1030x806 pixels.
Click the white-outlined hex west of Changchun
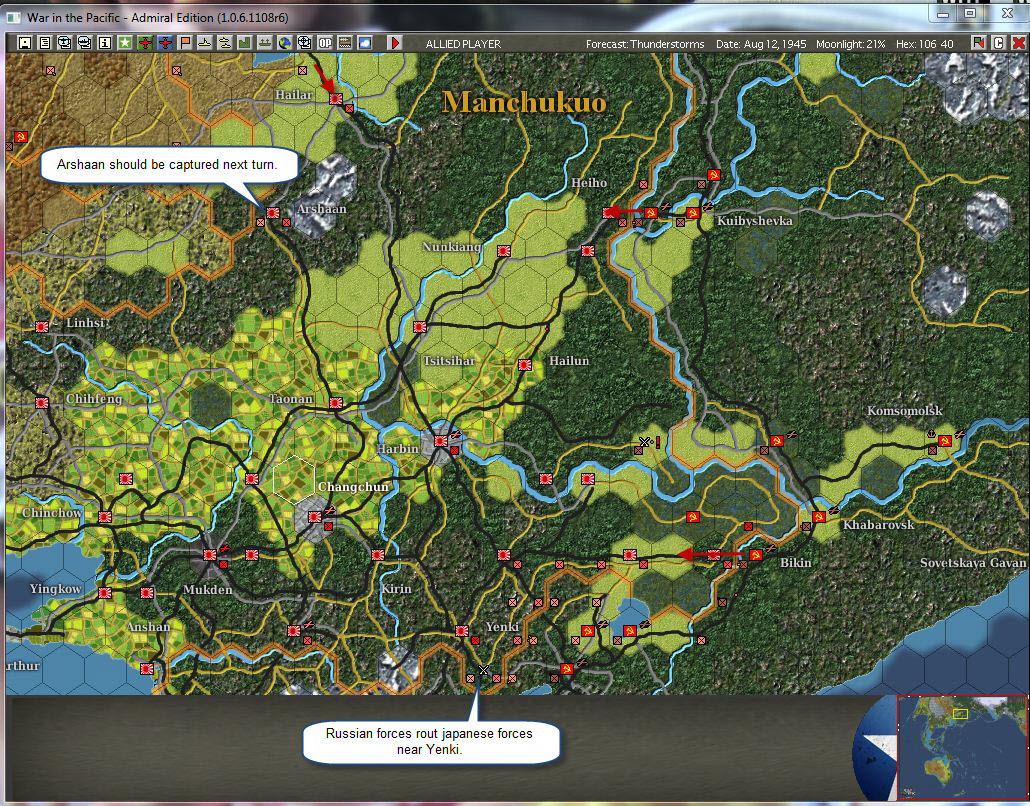click(x=294, y=478)
